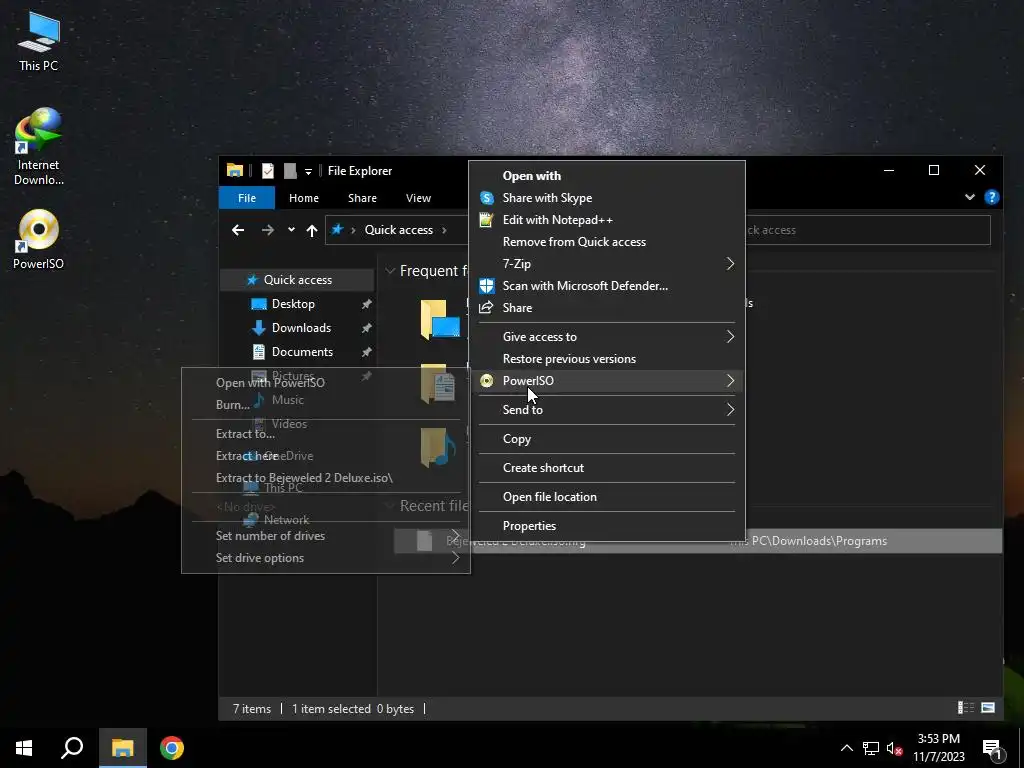Image resolution: width=1024 pixels, height=768 pixels.
Task: Click the PowerISO disc icon in context menu
Action: 487,381
